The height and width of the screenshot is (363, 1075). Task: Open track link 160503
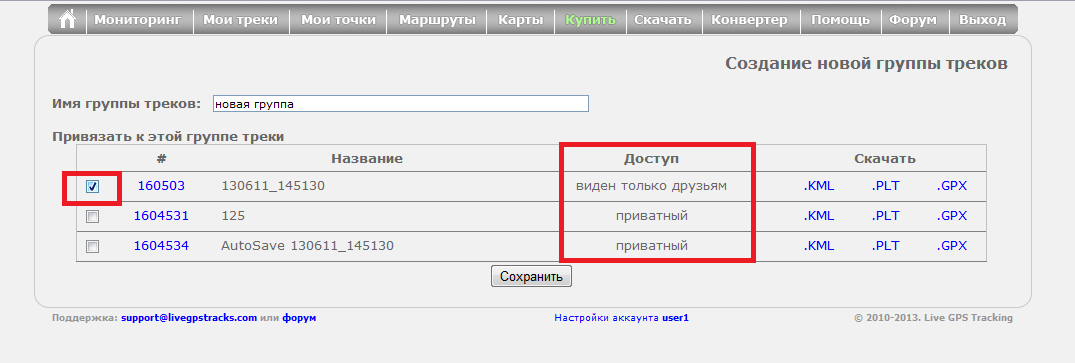pyautogui.click(x=161, y=186)
